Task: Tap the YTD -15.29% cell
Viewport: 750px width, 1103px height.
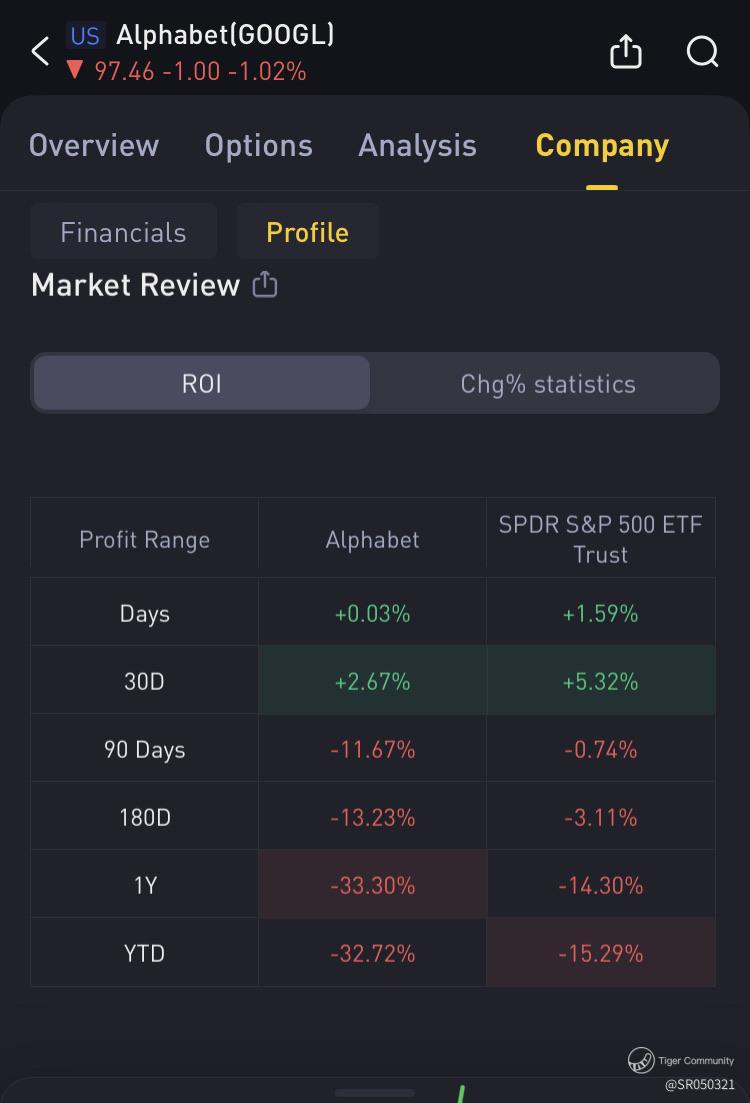Action: click(x=600, y=953)
